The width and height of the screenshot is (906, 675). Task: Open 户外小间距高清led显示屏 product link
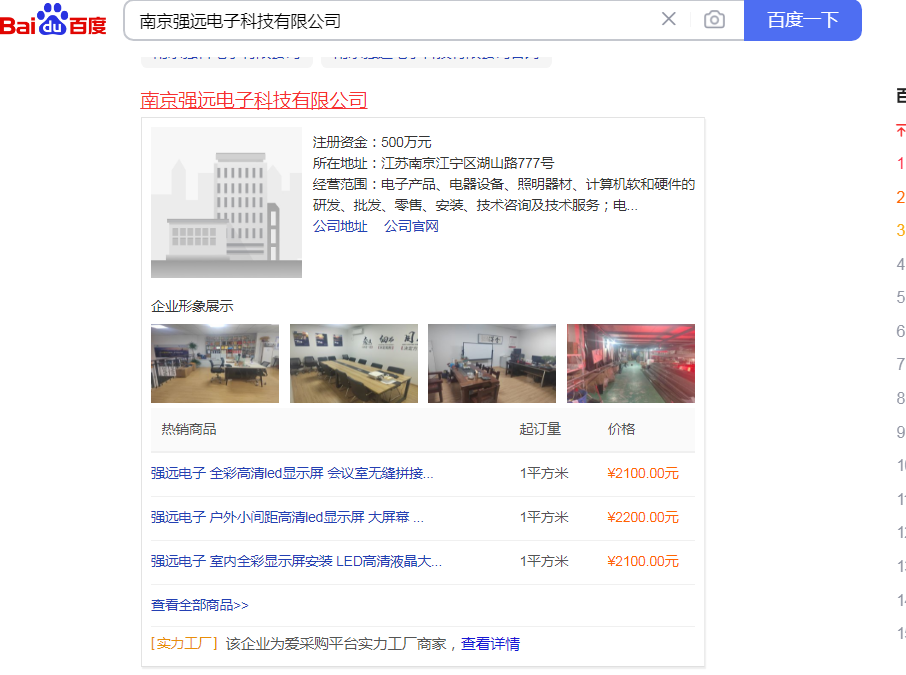click(287, 517)
